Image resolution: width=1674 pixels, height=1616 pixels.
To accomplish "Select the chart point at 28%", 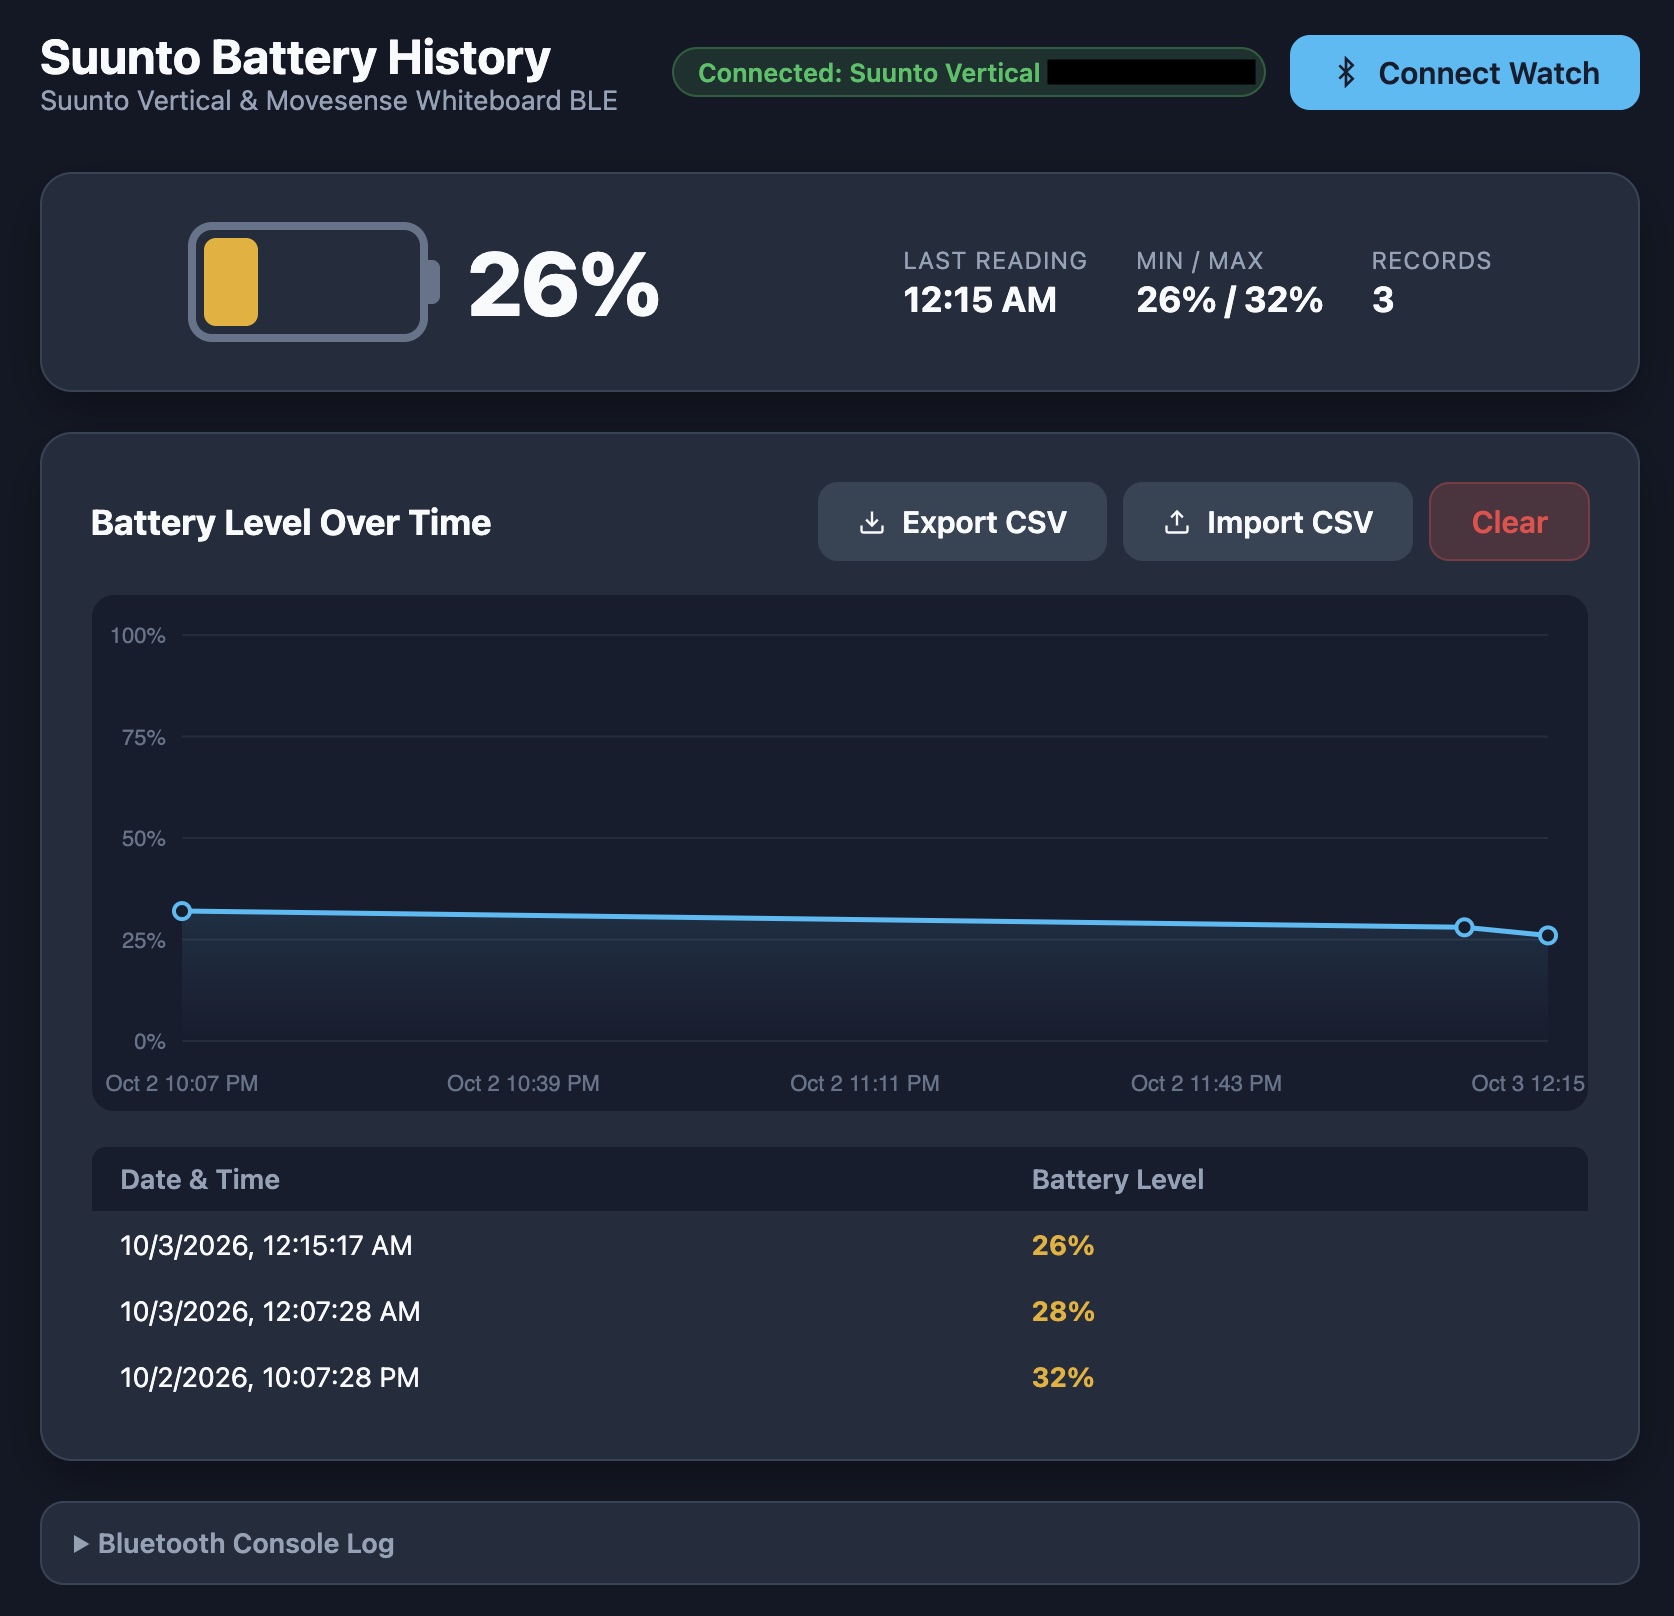I will pos(1464,927).
